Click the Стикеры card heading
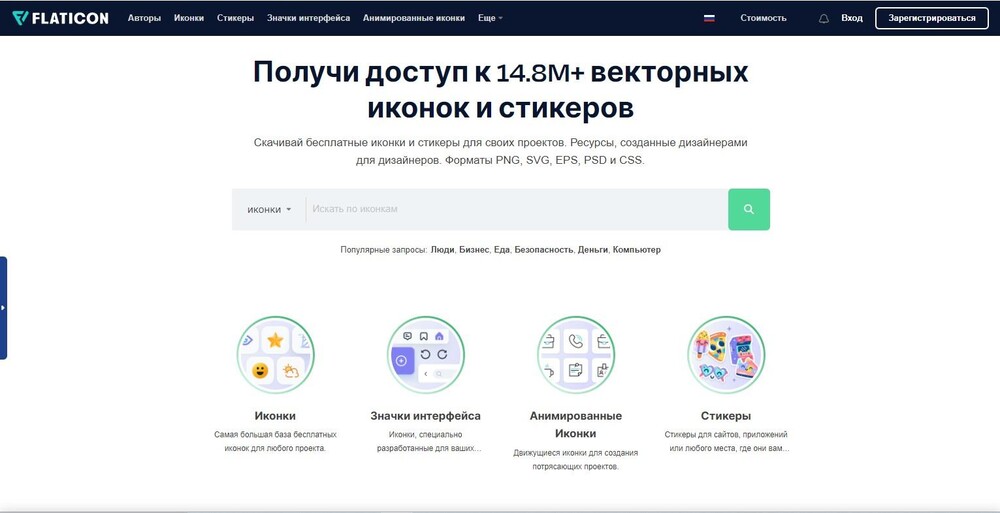 pos(726,416)
